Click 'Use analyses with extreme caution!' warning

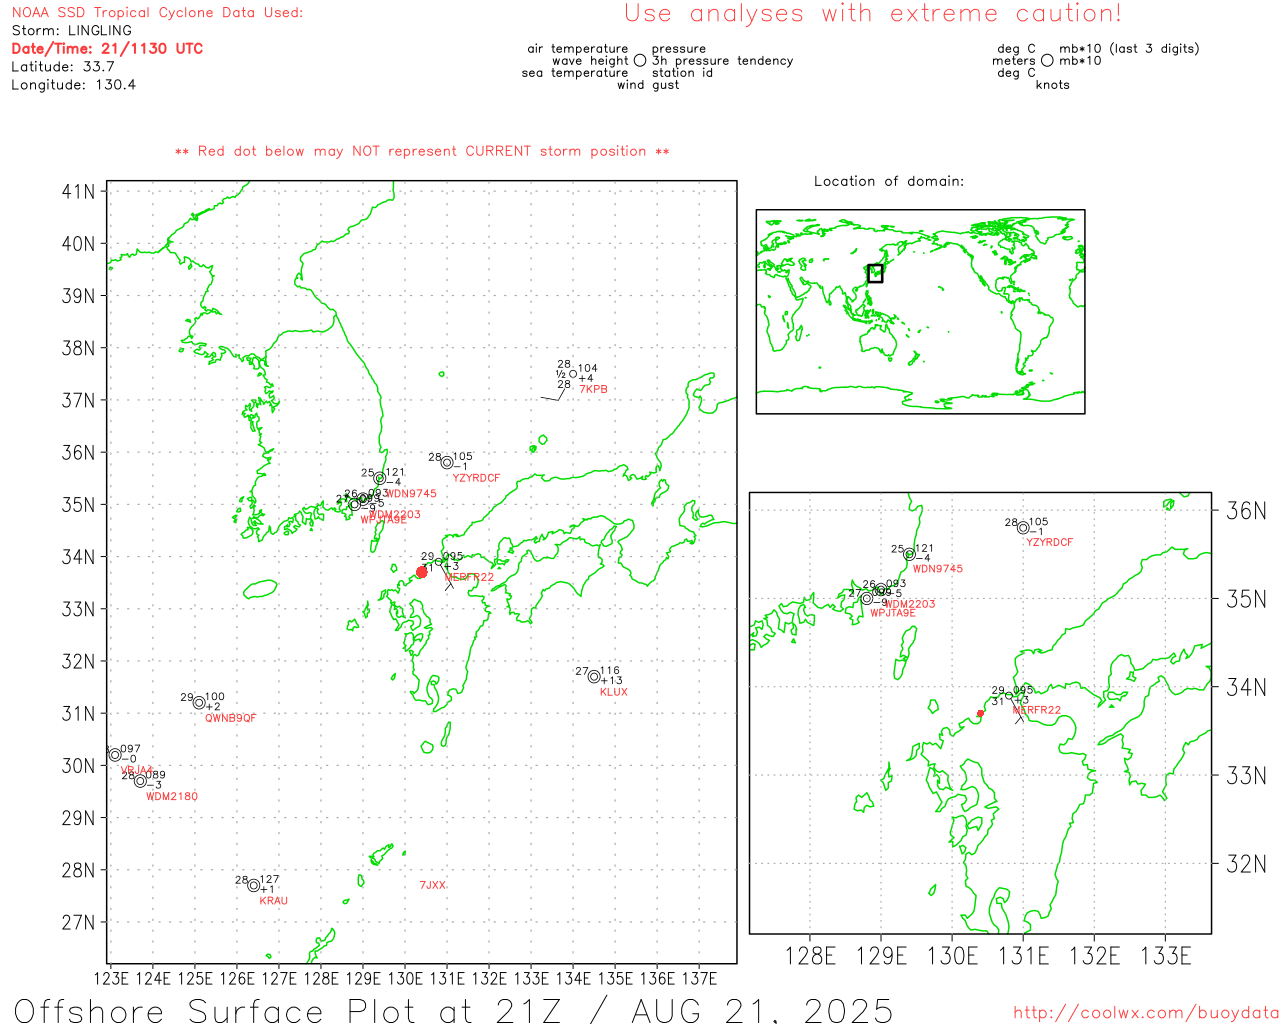[x=873, y=14]
